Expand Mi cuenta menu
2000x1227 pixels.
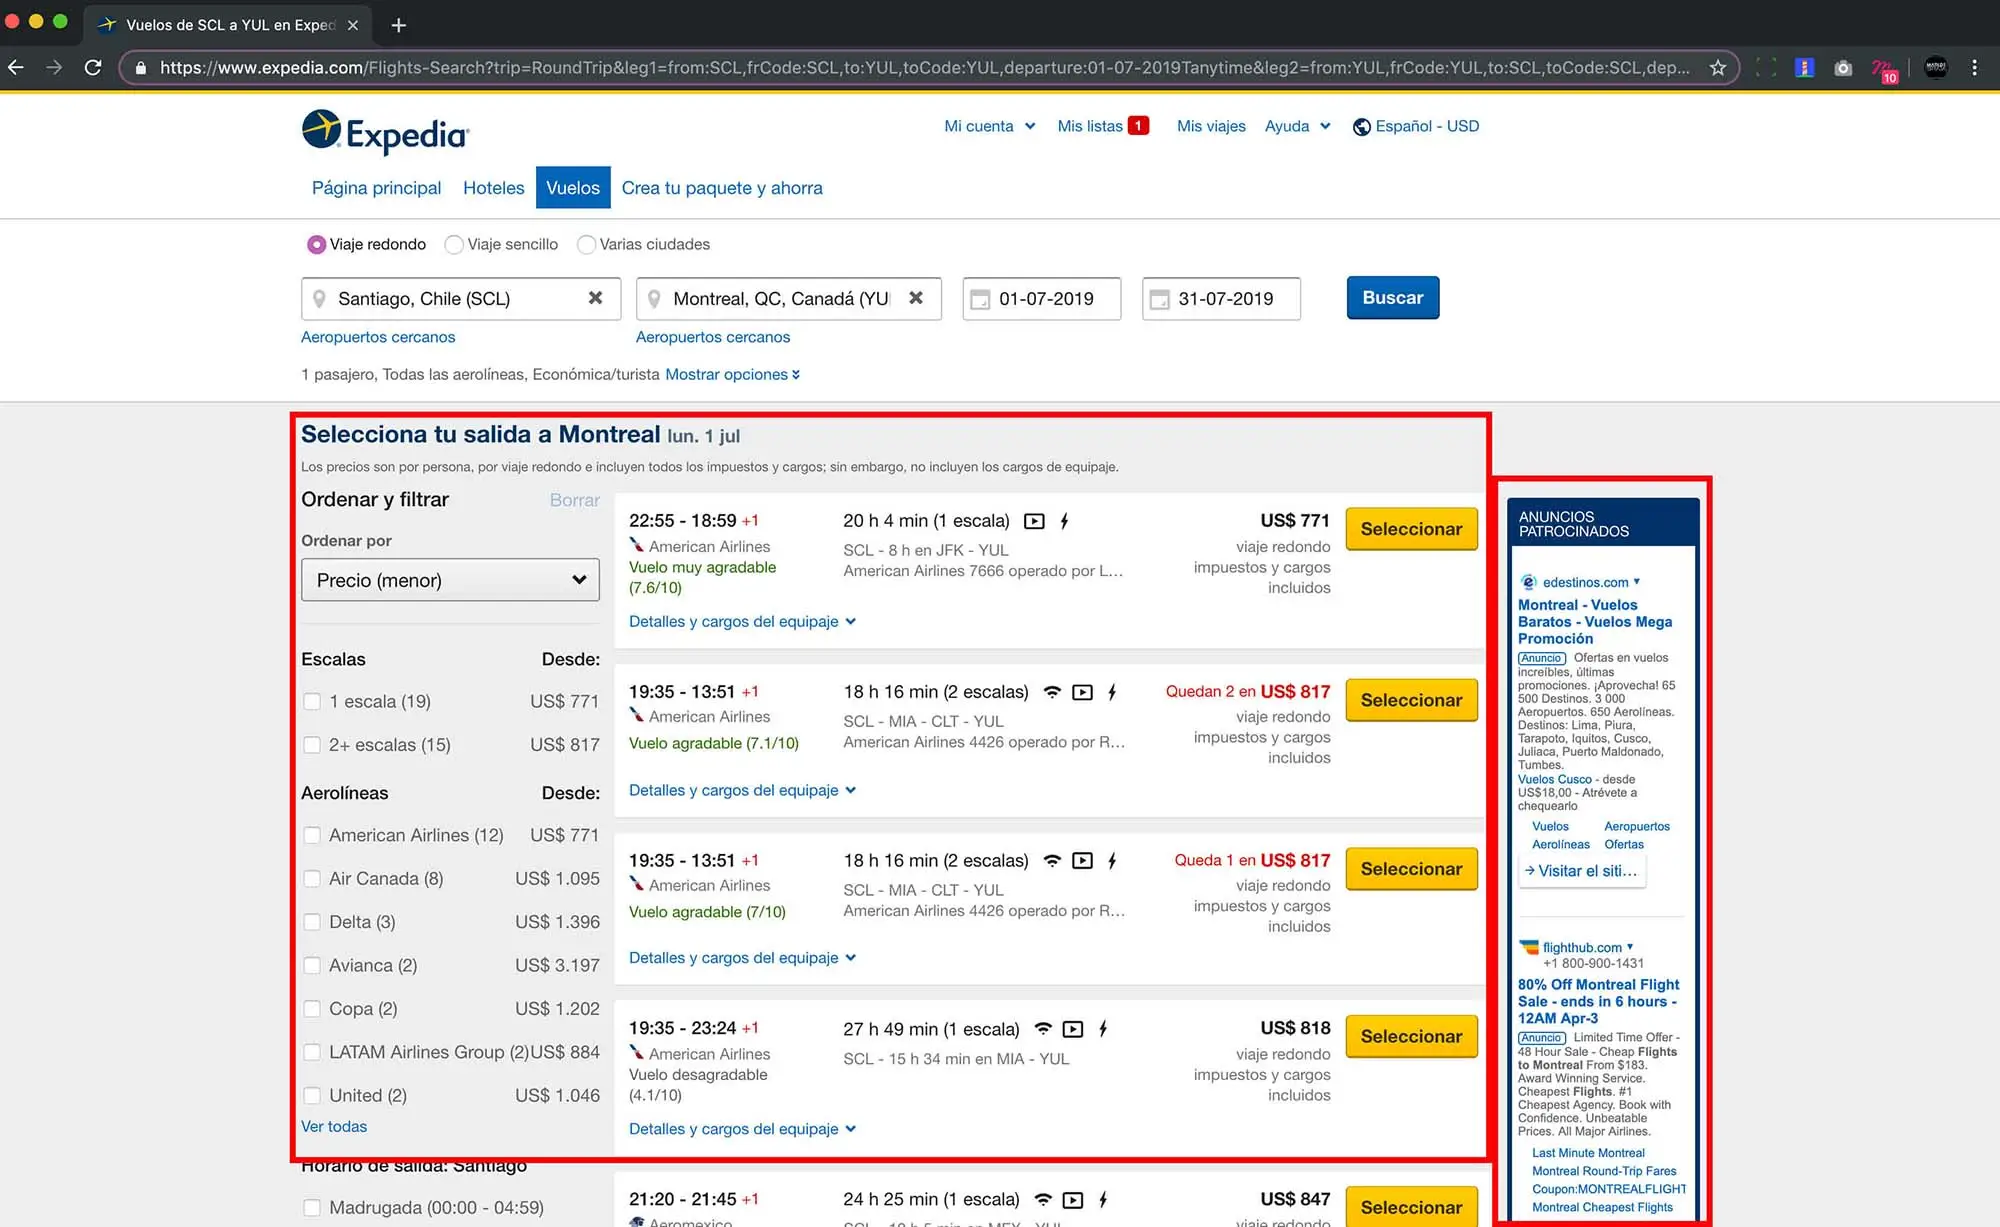click(x=989, y=126)
